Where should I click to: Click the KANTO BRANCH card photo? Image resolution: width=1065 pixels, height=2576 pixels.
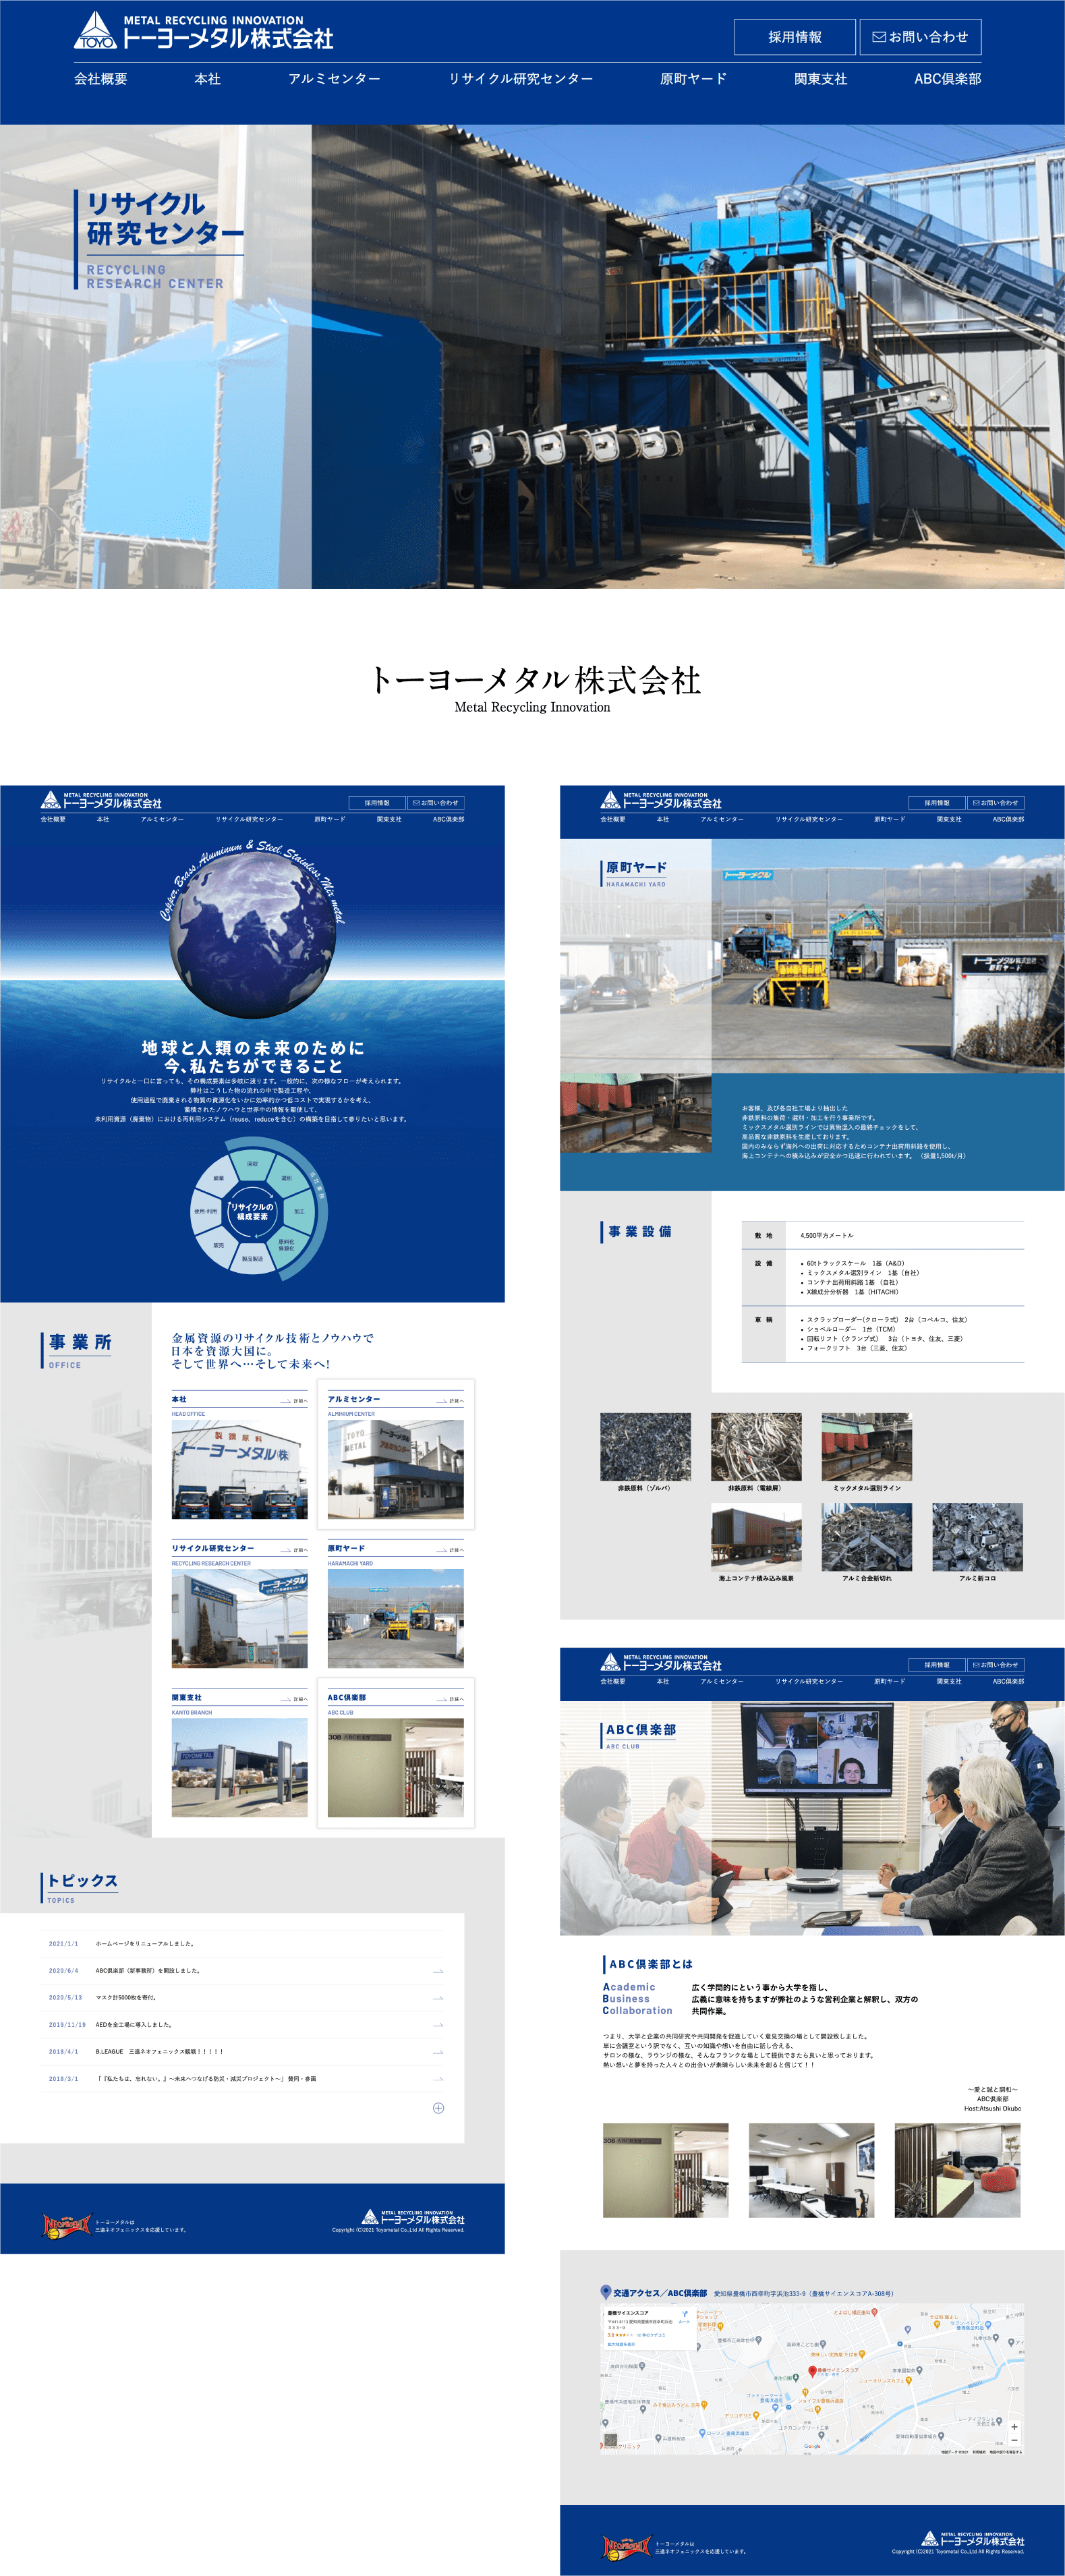tap(239, 1768)
